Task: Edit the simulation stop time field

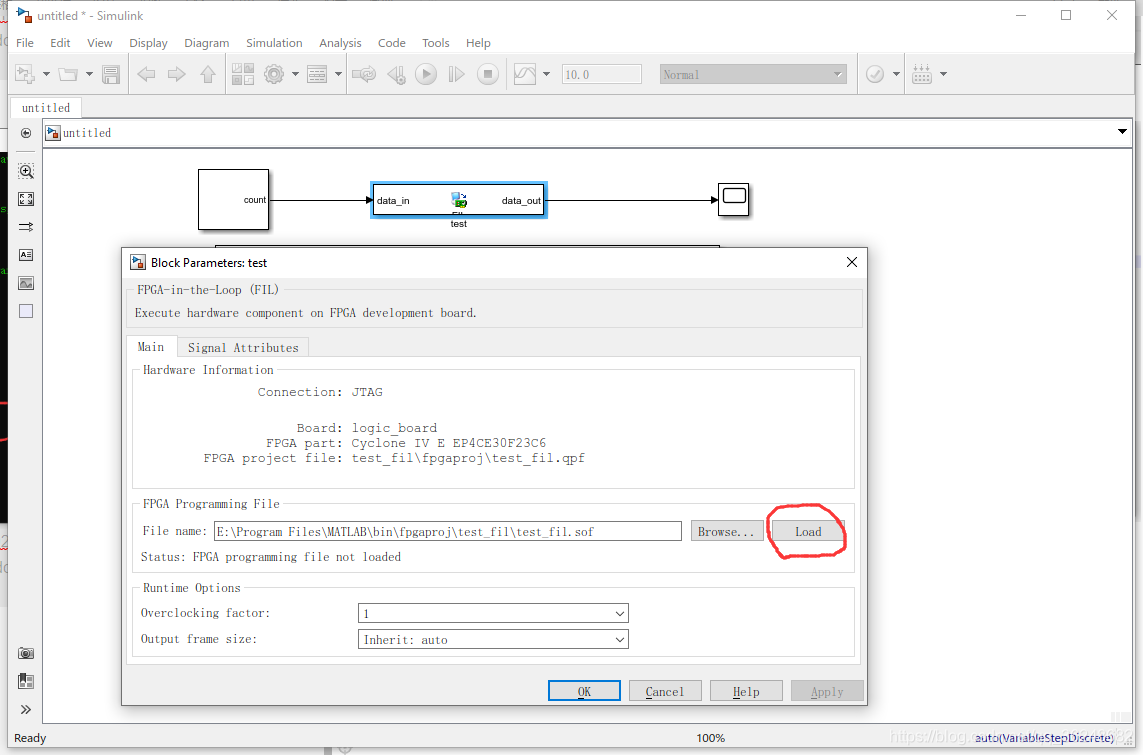Action: (601, 73)
